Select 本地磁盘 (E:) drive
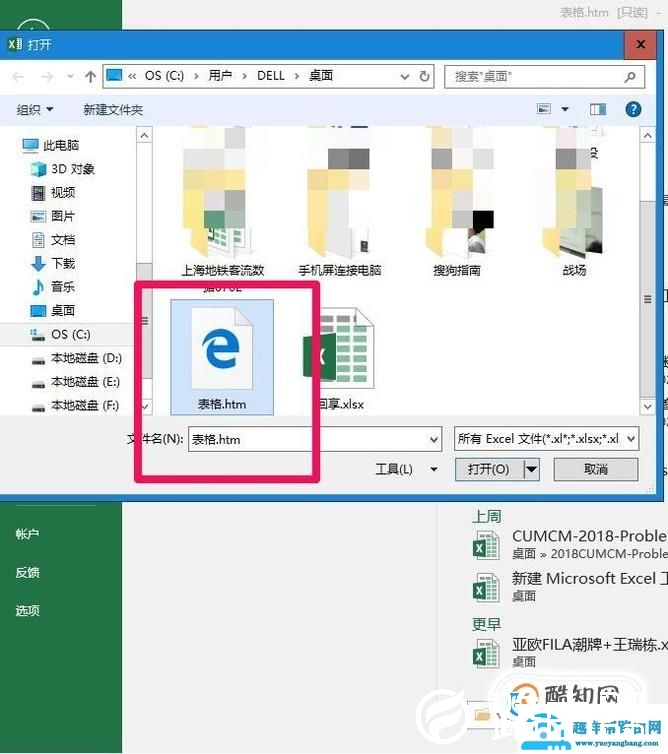 click(x=75, y=382)
